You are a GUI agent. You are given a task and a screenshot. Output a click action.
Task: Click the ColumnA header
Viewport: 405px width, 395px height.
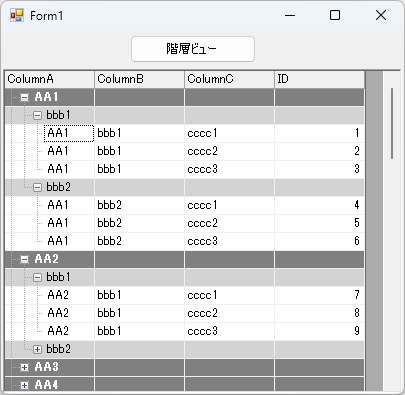coord(50,79)
